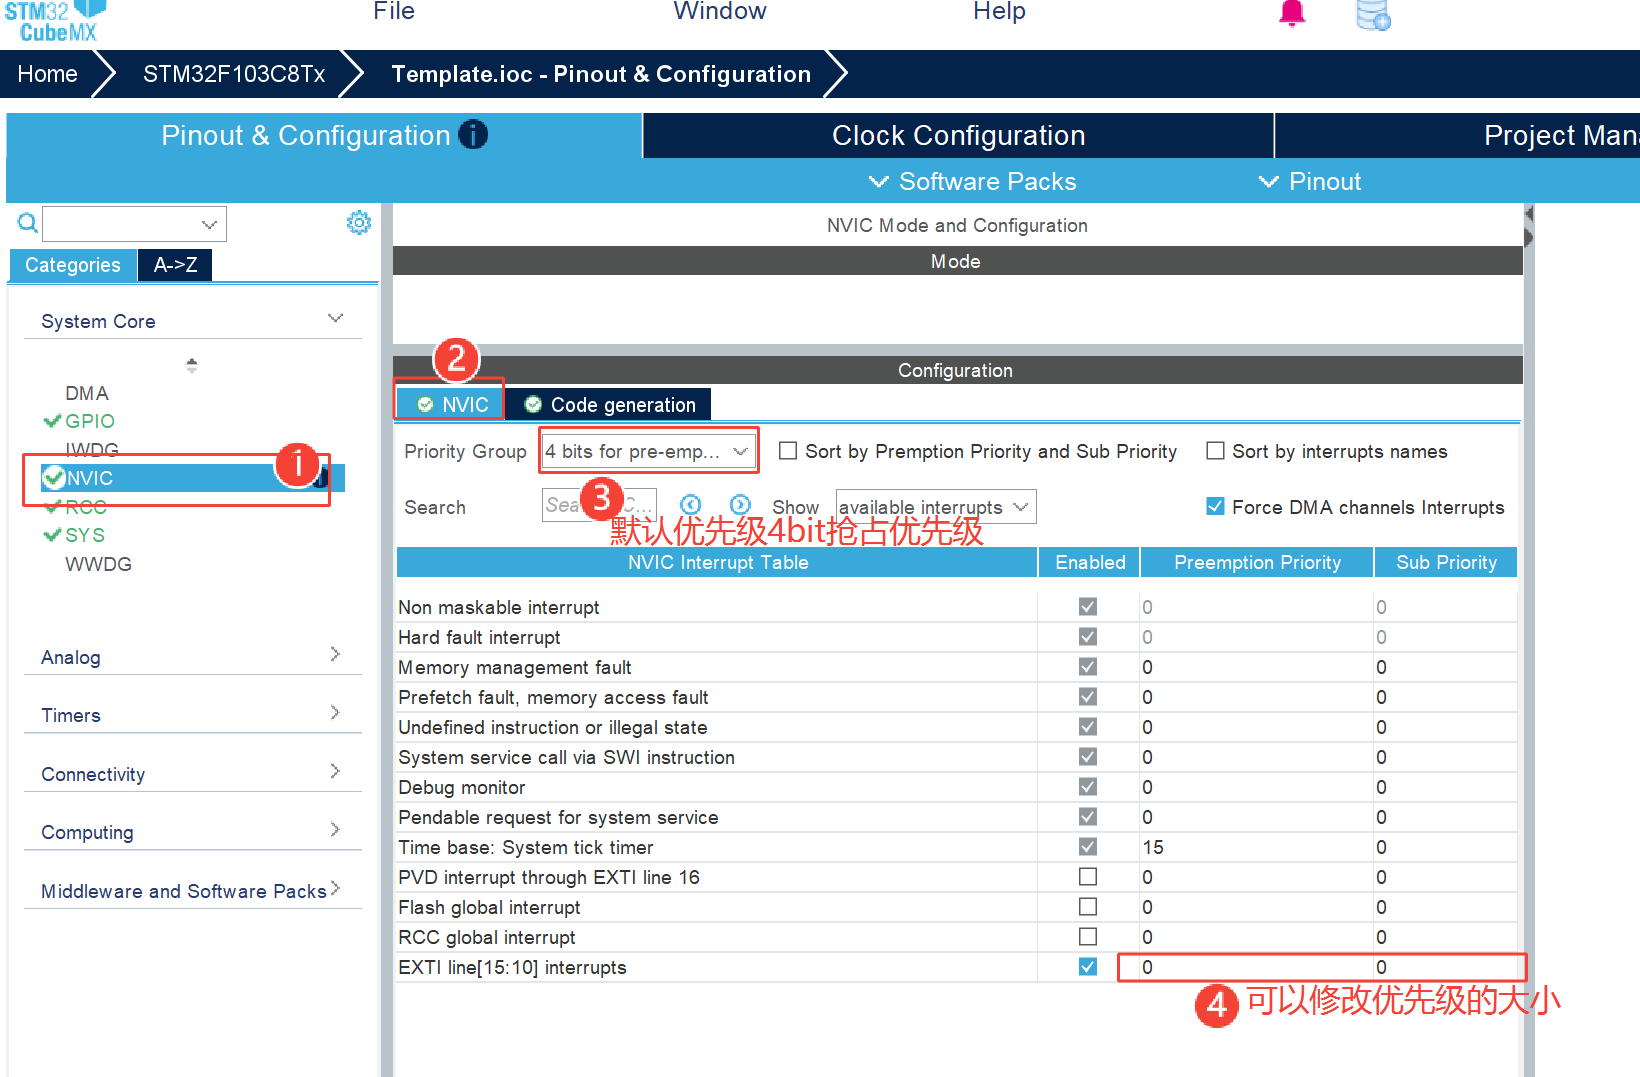Open the Window menu
The image size is (1640, 1077).
(720, 11)
